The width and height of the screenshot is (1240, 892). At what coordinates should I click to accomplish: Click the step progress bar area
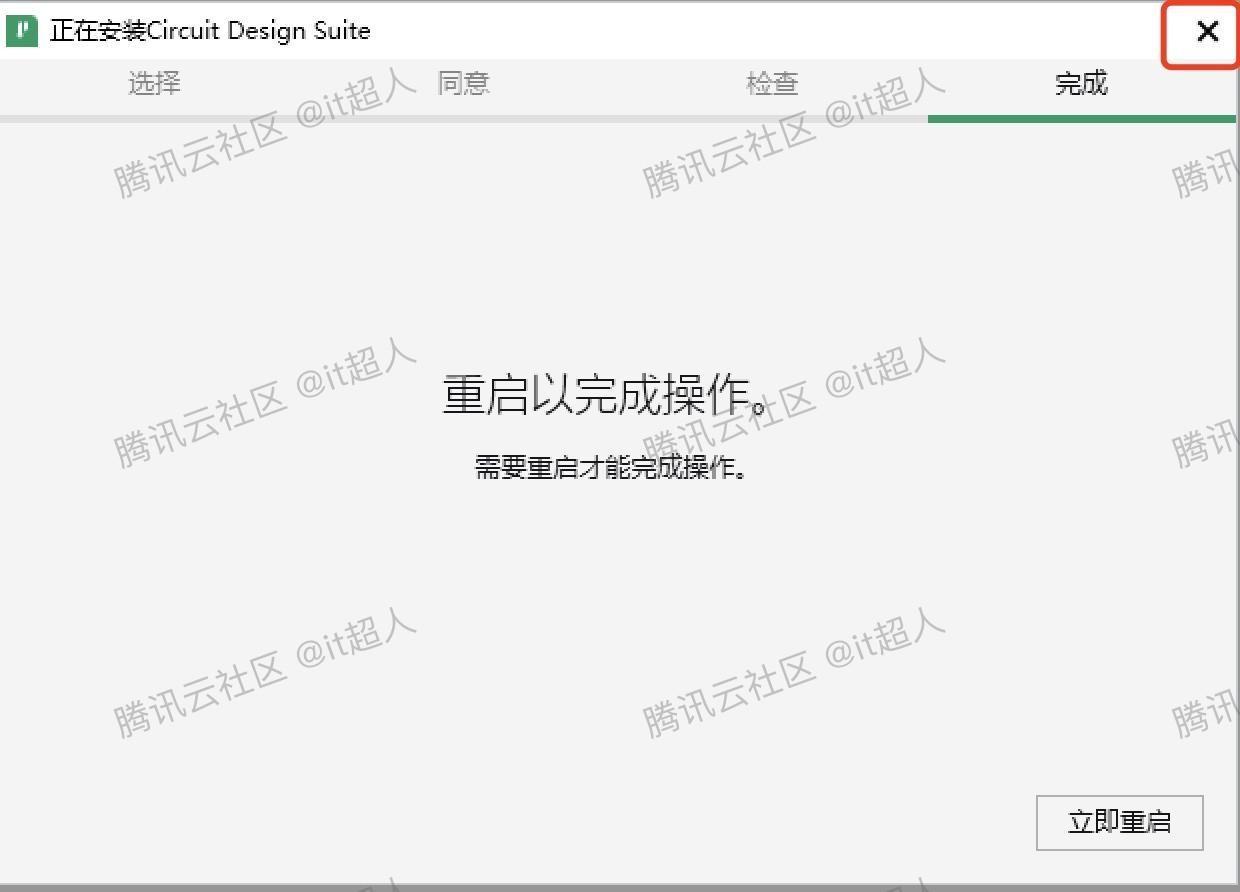[x=620, y=119]
